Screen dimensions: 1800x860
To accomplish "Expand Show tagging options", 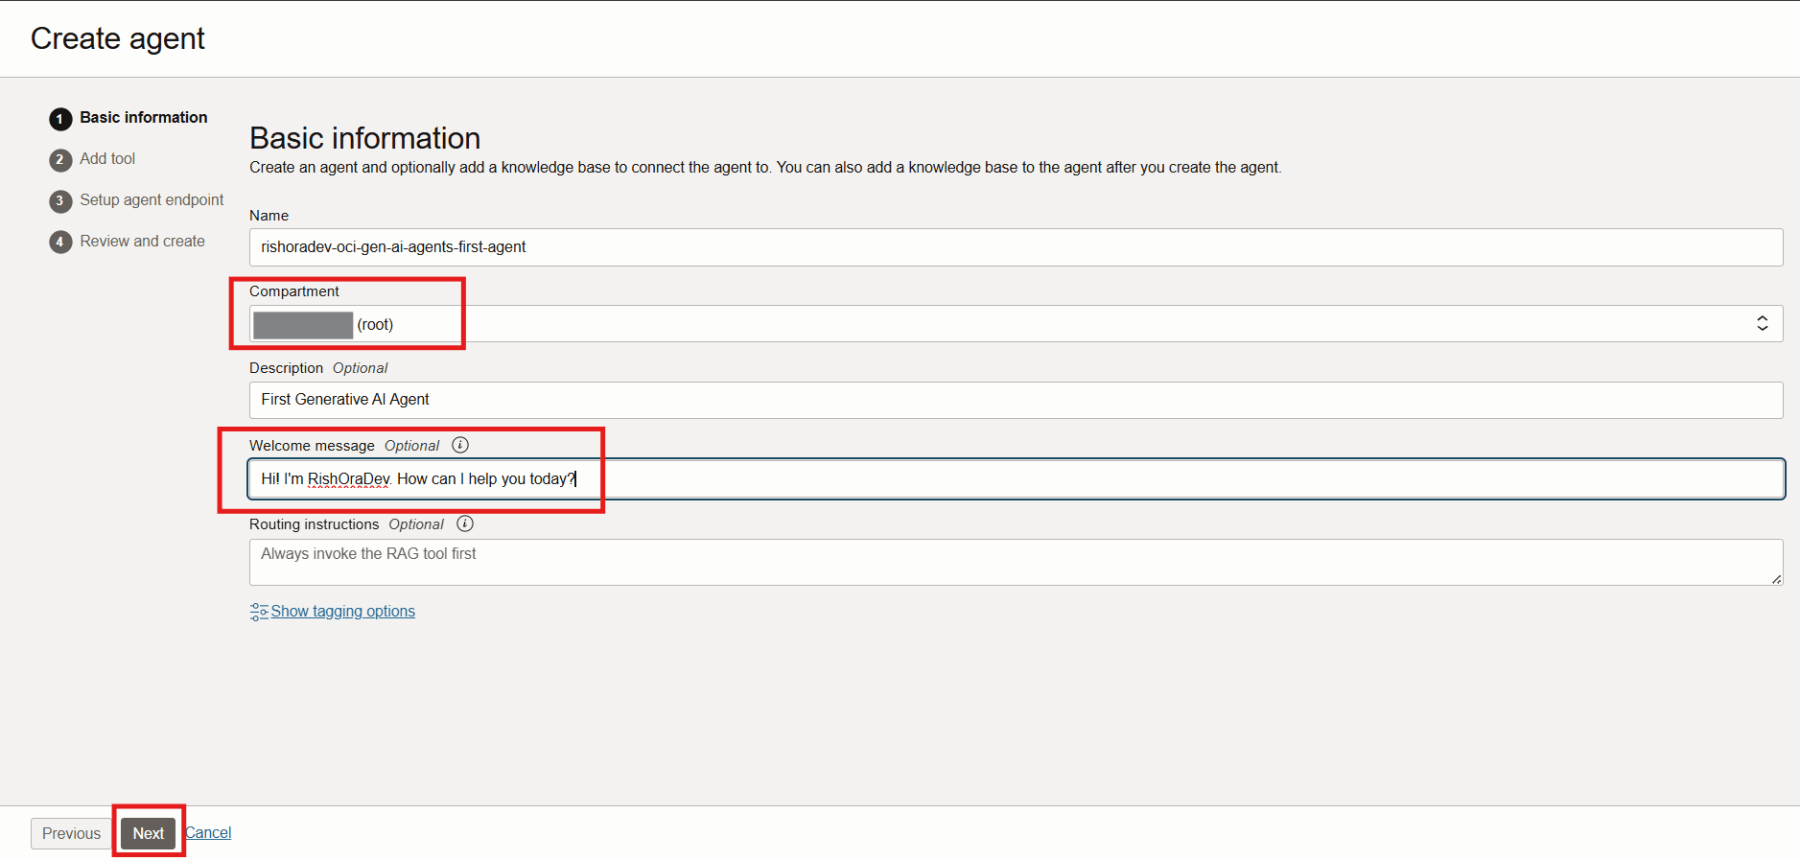I will (342, 612).
